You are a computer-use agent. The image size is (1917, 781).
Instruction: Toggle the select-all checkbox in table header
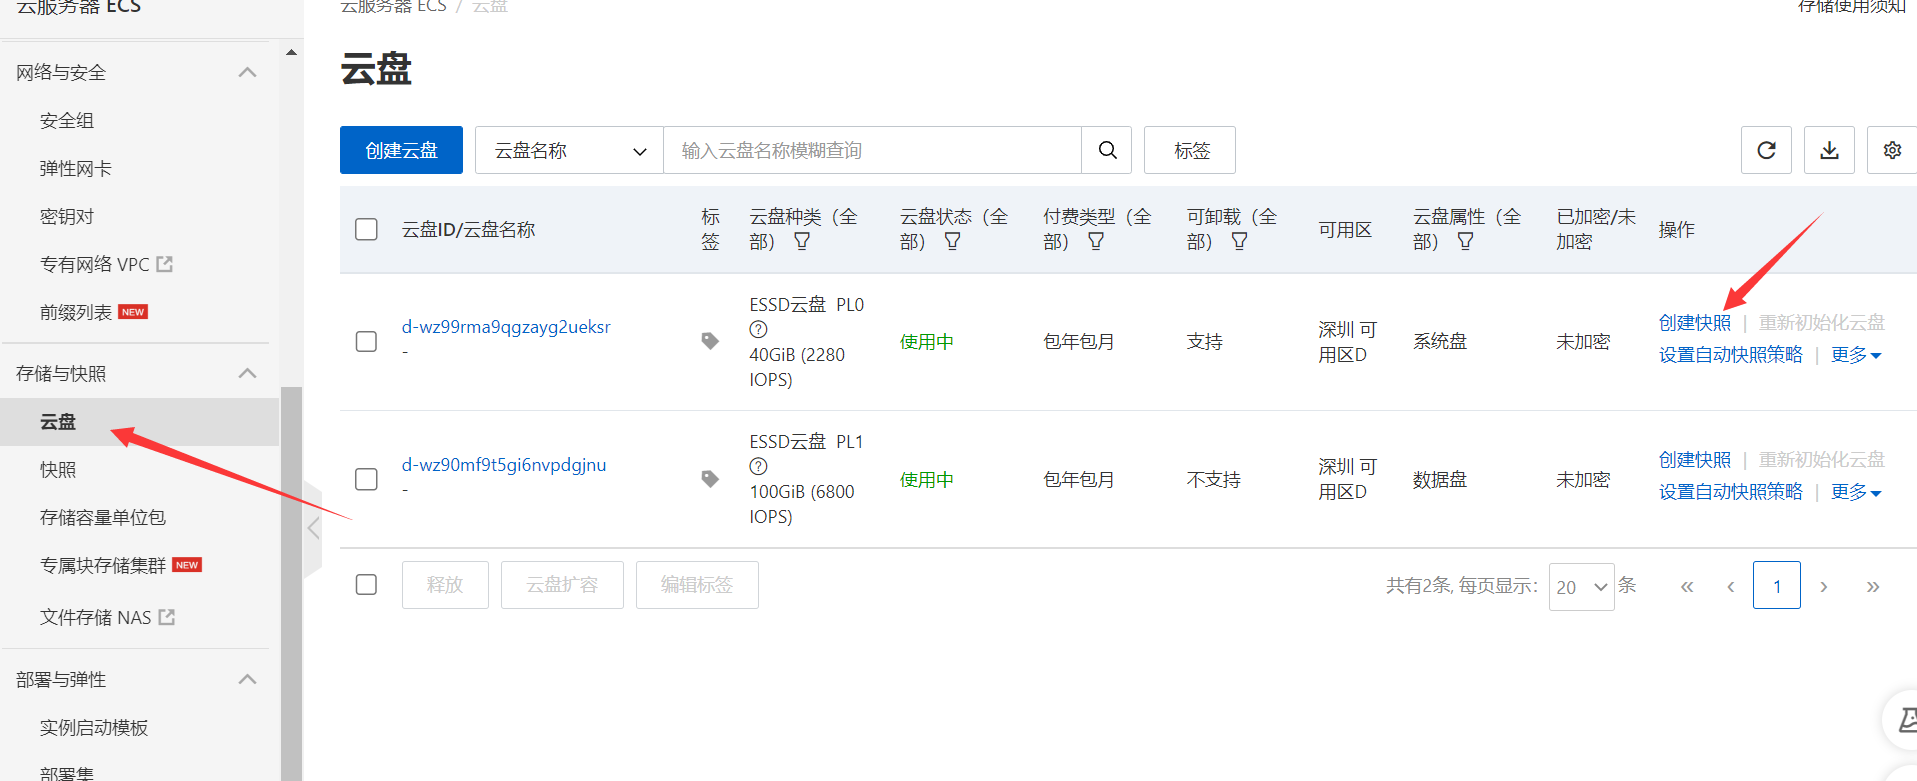tap(367, 229)
